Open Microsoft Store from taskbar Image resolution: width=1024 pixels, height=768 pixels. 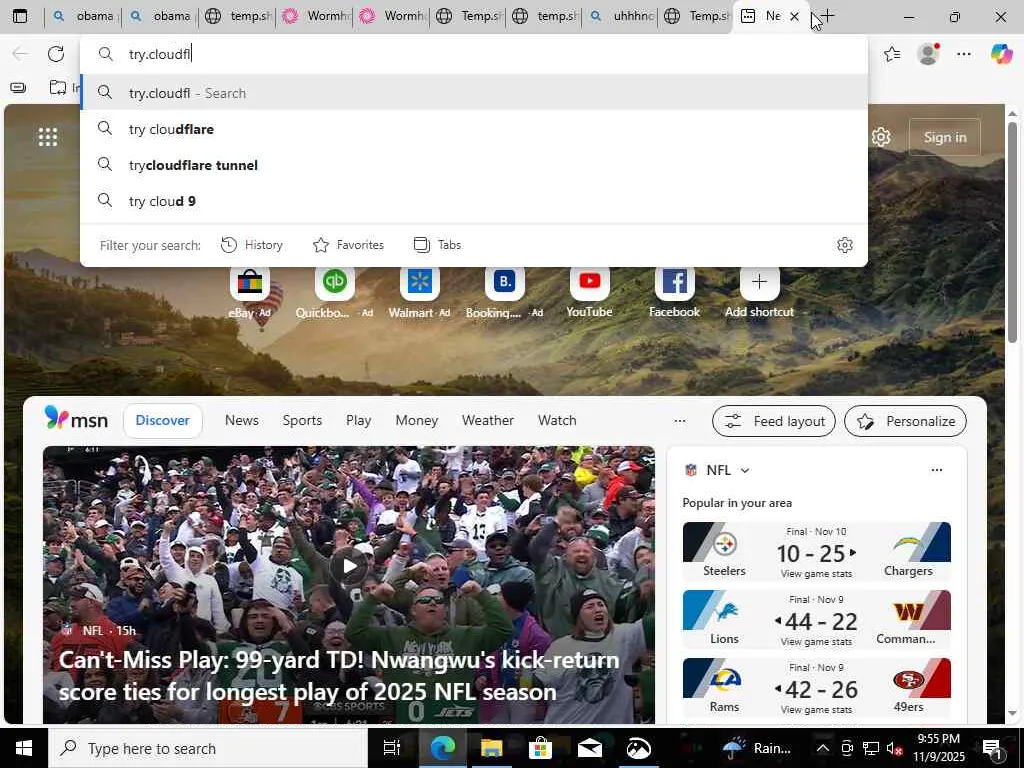540,748
